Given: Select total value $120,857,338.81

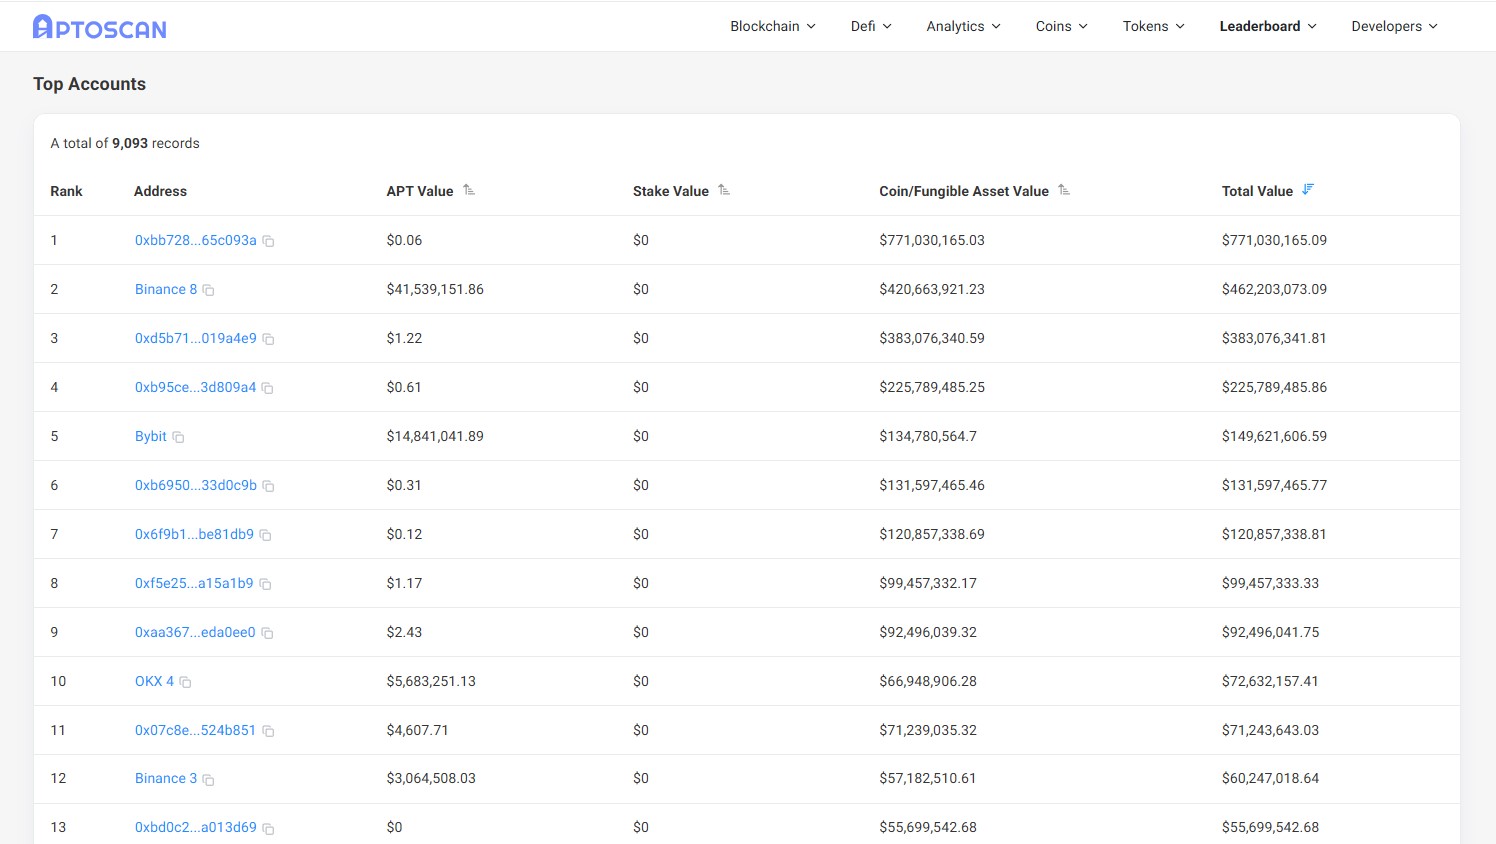Looking at the screenshot, I should point(1274,534).
